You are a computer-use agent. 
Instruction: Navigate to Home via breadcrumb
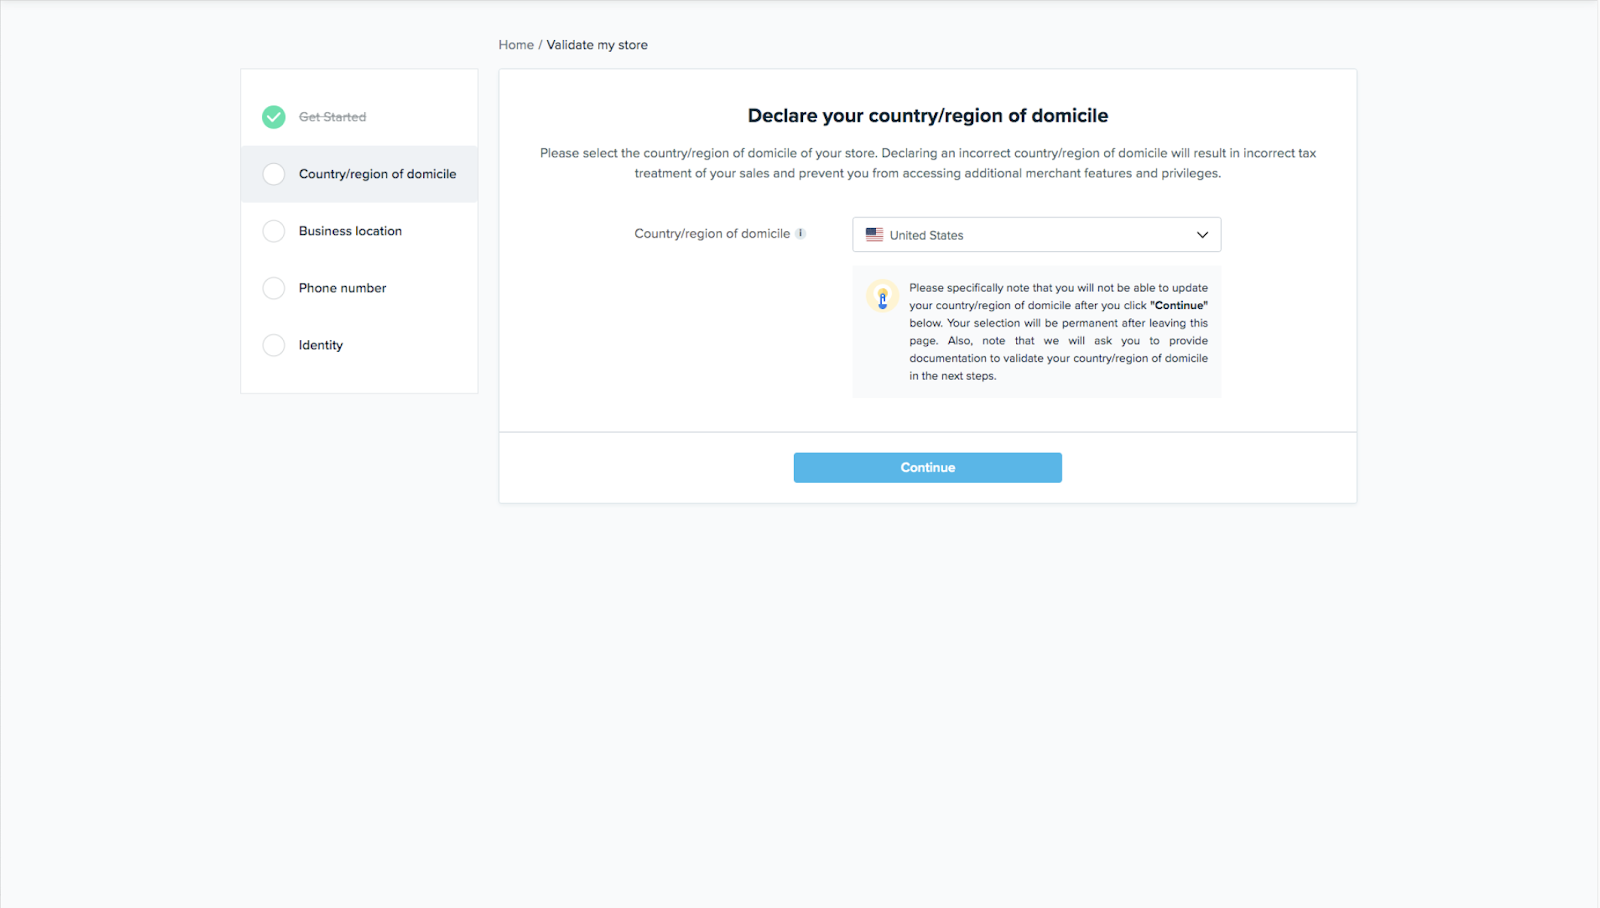coord(516,45)
